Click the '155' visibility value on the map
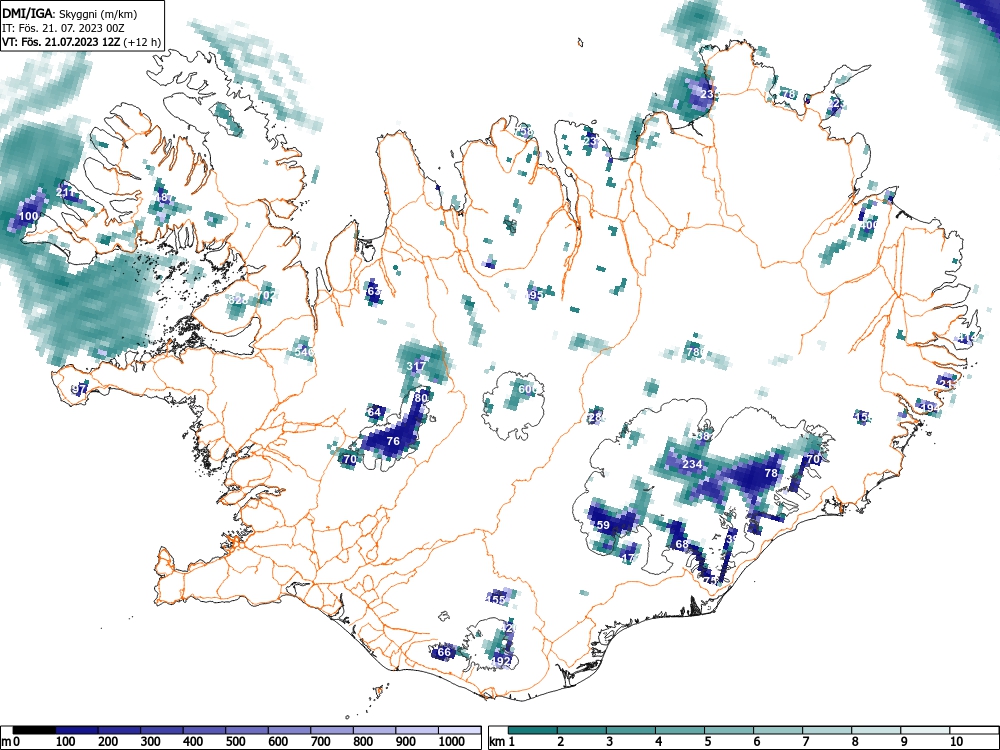Image resolution: width=1000 pixels, height=750 pixels. (496, 599)
